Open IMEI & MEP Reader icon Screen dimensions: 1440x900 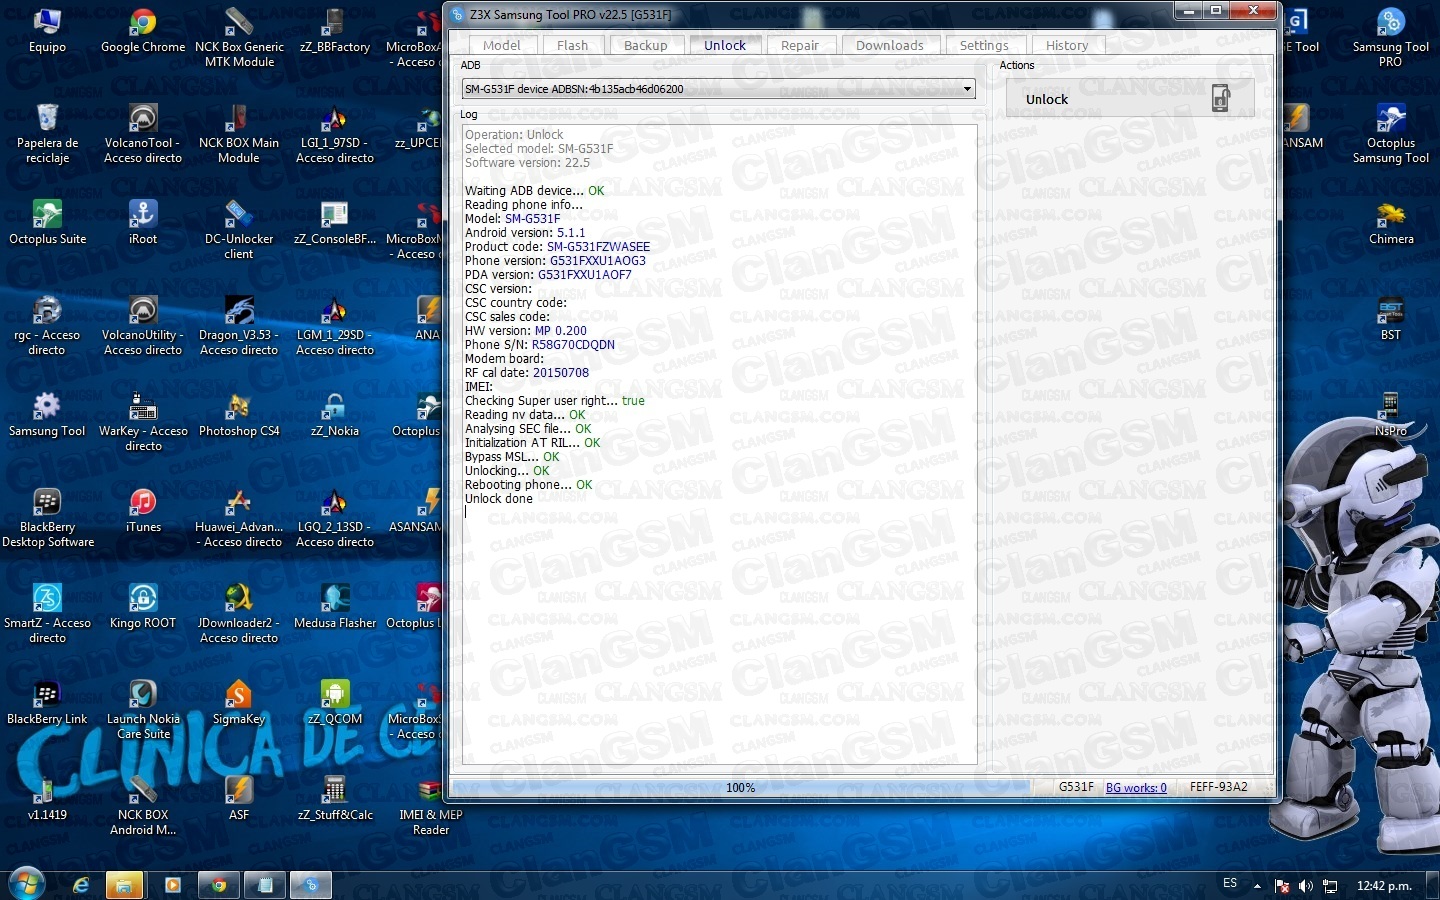[x=431, y=806]
